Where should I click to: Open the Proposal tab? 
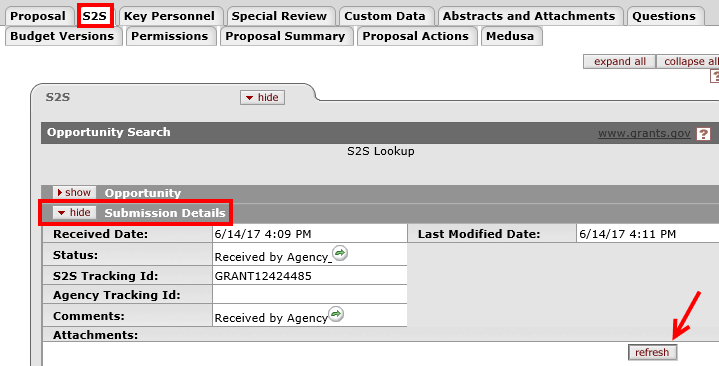pos(38,16)
